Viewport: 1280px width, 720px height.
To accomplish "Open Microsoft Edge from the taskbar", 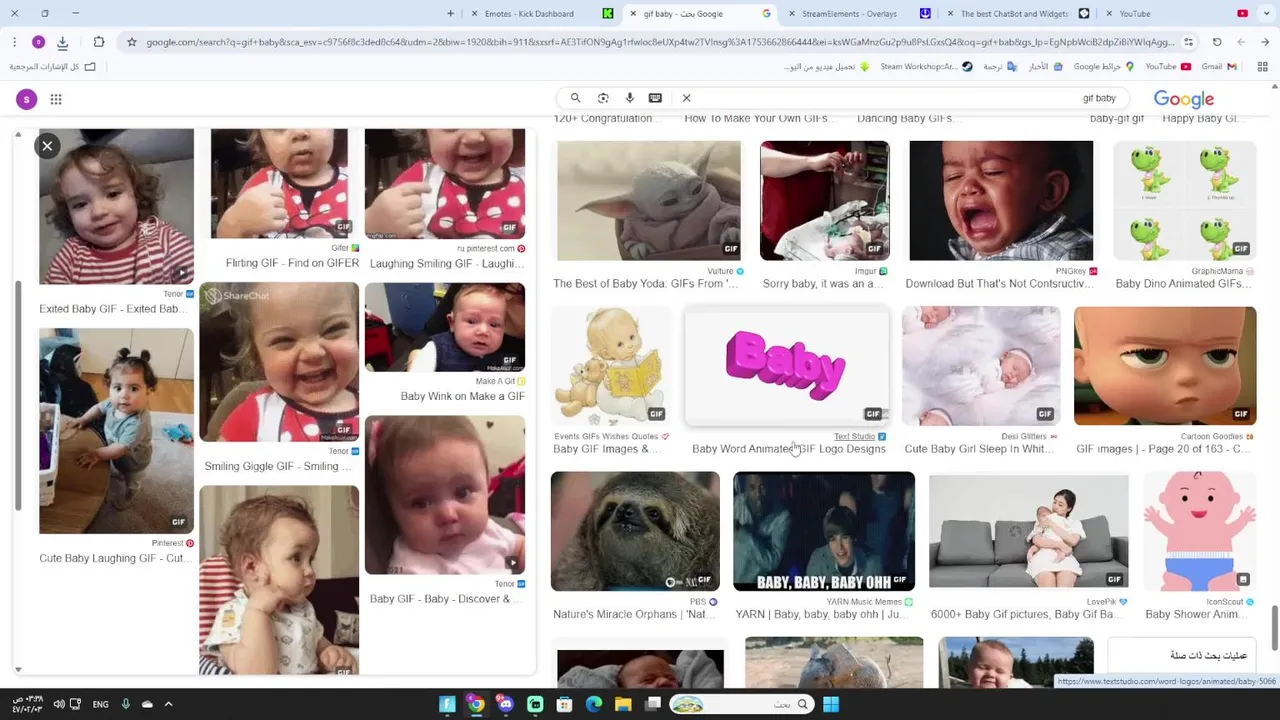I will pyautogui.click(x=594, y=704).
